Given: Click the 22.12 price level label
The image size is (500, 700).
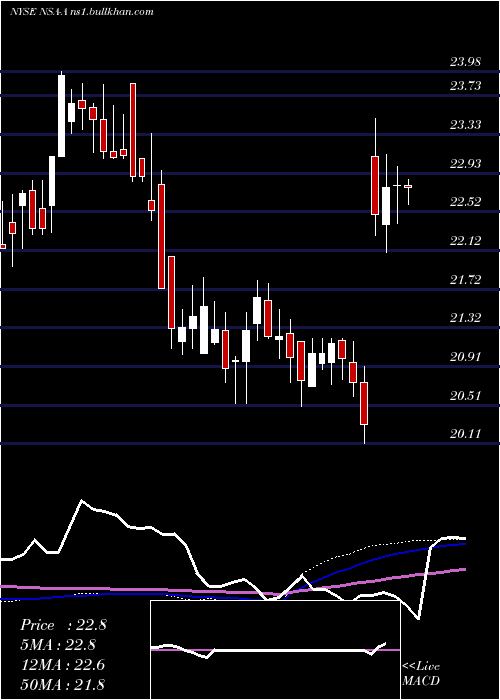Looking at the screenshot, I should [x=465, y=241].
